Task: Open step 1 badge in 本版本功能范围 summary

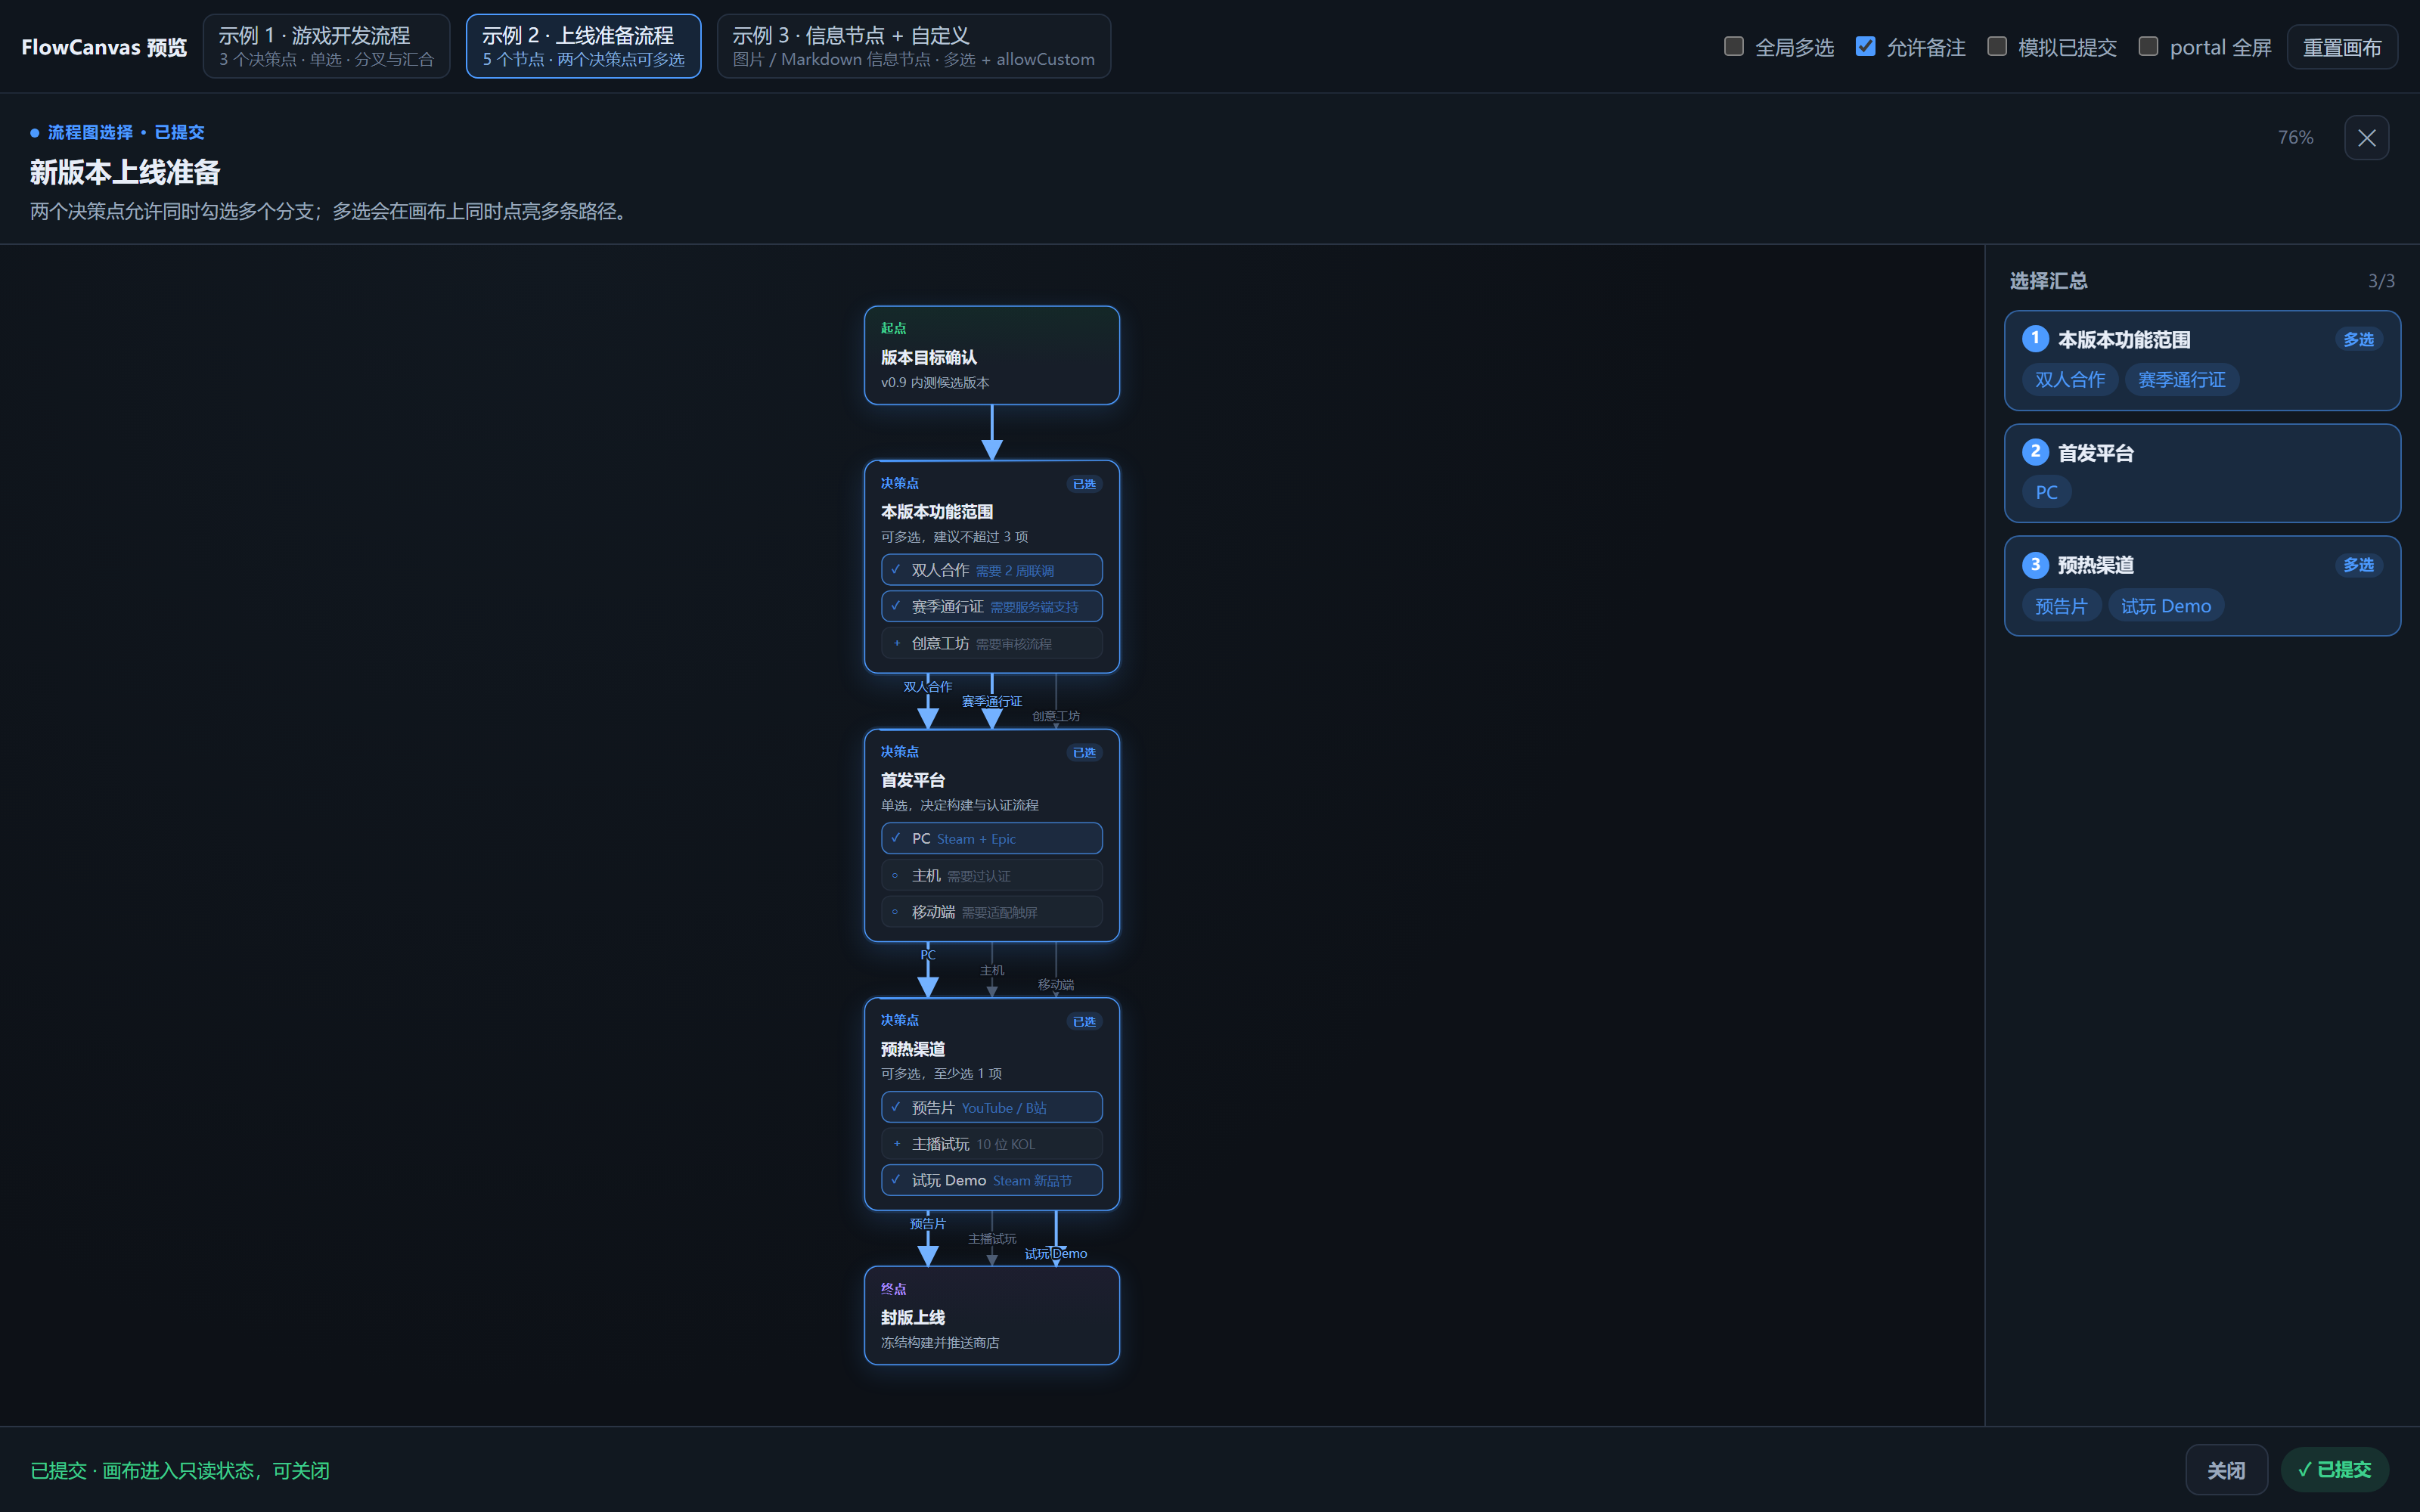Action: (x=2035, y=339)
